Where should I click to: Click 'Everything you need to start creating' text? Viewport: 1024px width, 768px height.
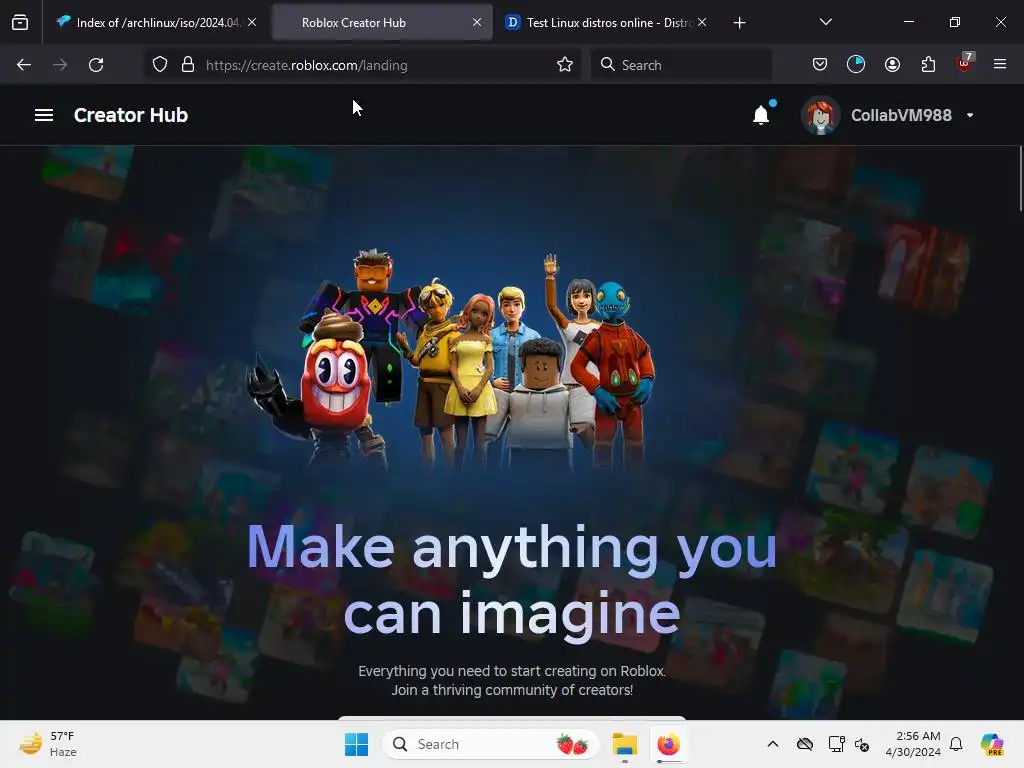click(512, 671)
